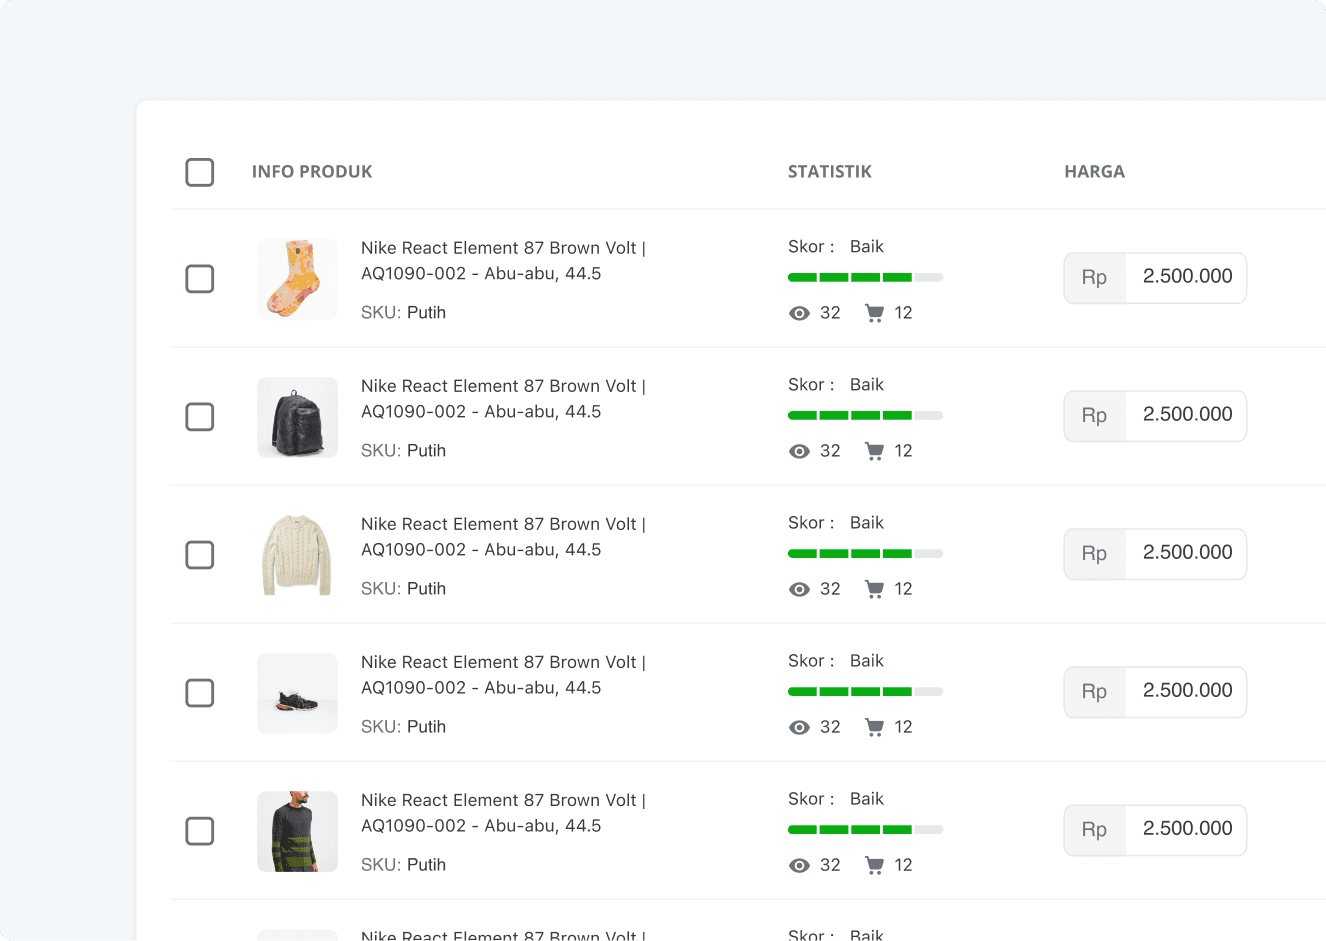Click cart count 12 in the man-in-sweater row

pyautogui.click(x=903, y=865)
